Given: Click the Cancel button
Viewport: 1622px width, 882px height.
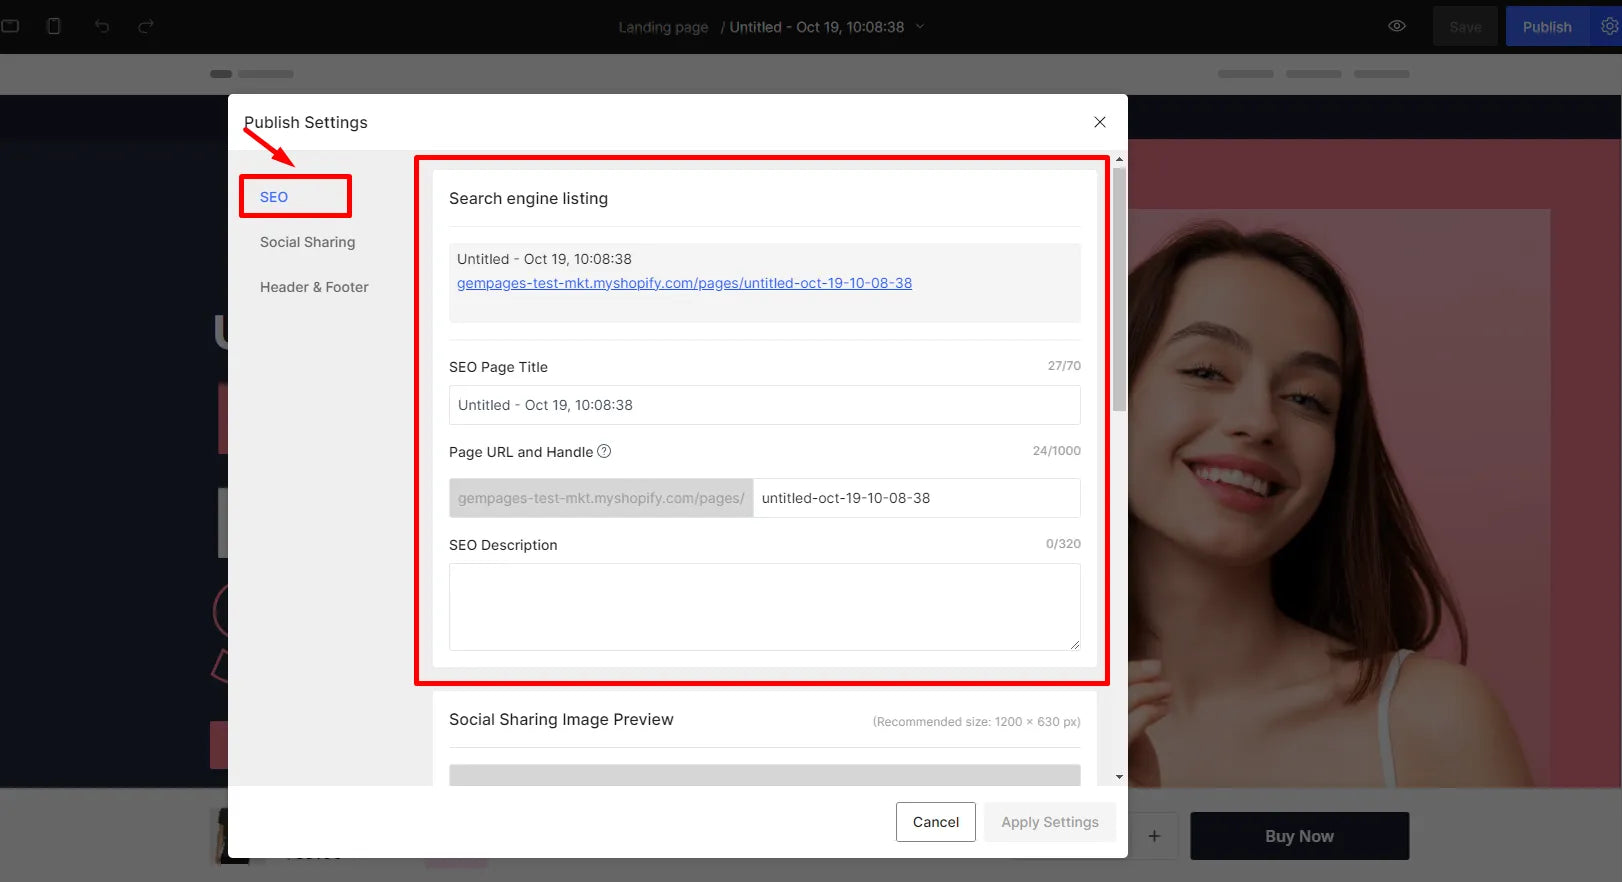Looking at the screenshot, I should pos(935,822).
